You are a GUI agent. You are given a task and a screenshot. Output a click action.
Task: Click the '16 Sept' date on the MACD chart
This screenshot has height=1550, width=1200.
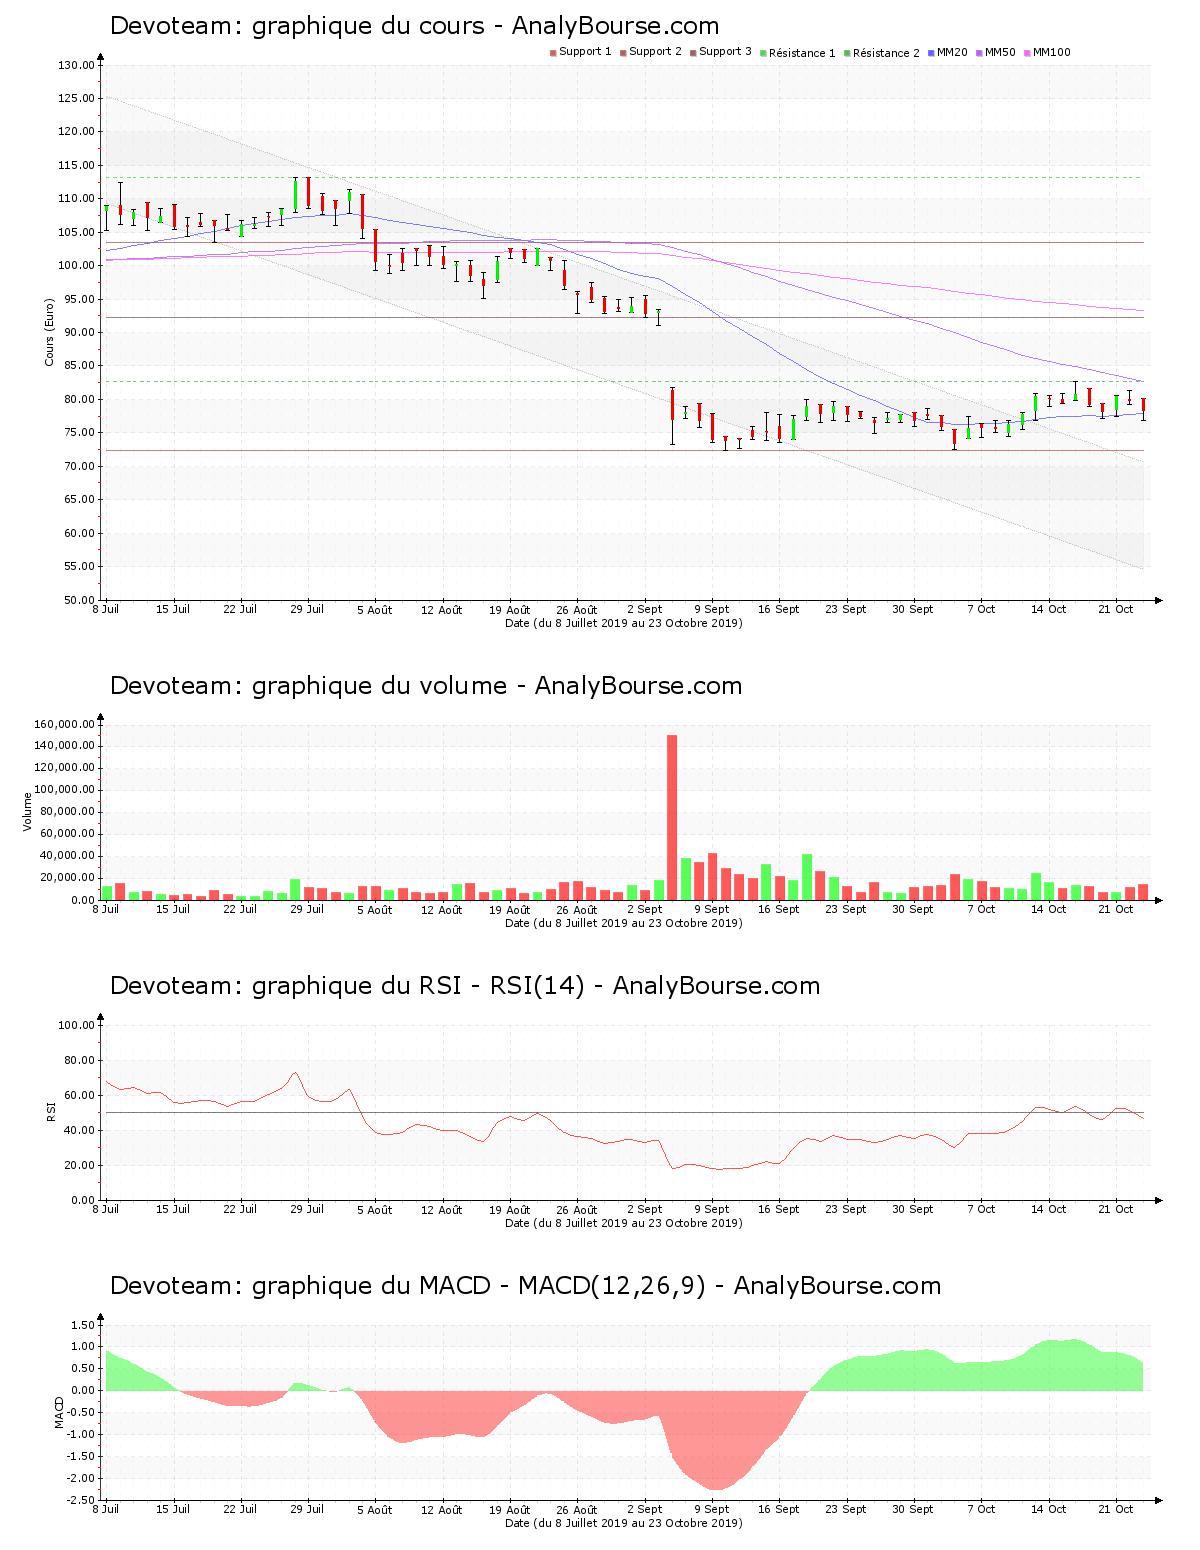coord(779,1509)
